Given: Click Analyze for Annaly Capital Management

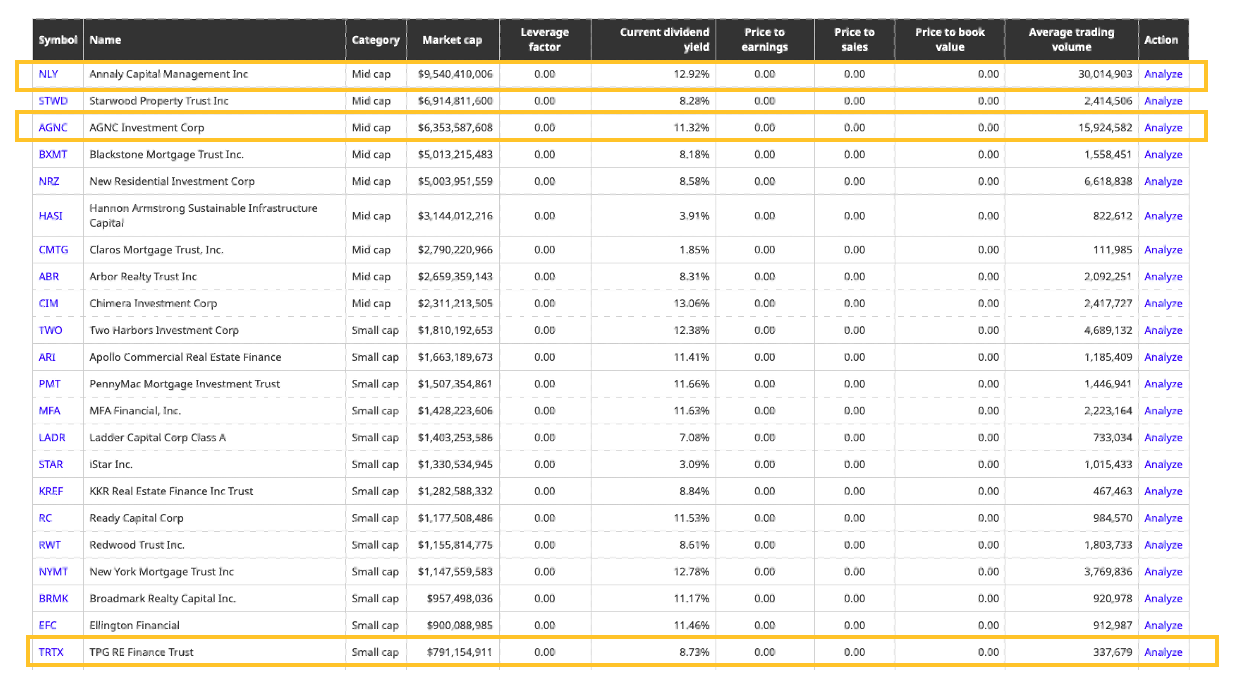Looking at the screenshot, I should click(x=1163, y=74).
